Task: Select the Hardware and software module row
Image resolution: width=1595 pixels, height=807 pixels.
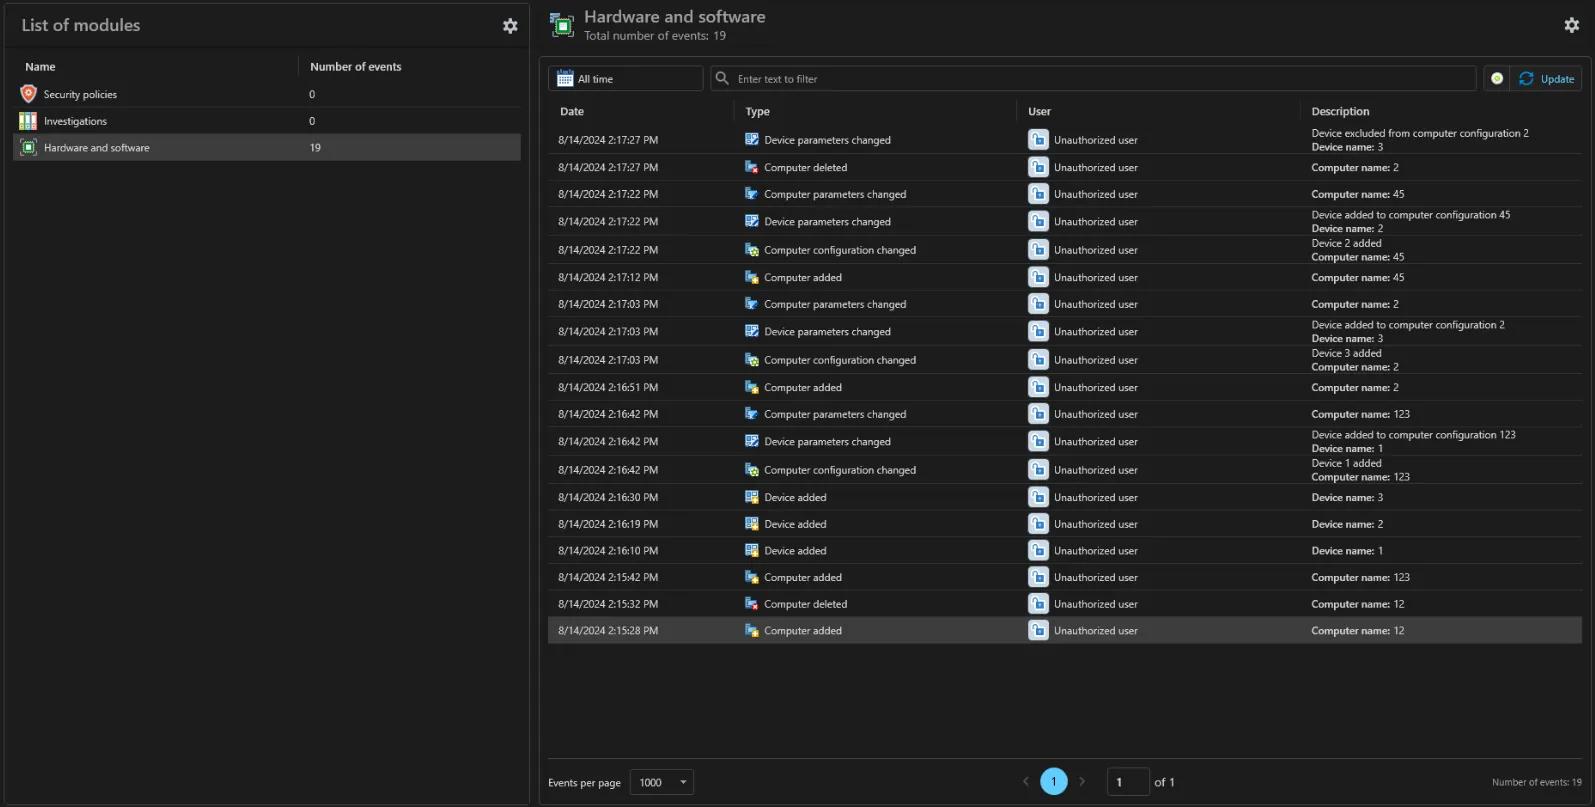Action: (x=267, y=147)
